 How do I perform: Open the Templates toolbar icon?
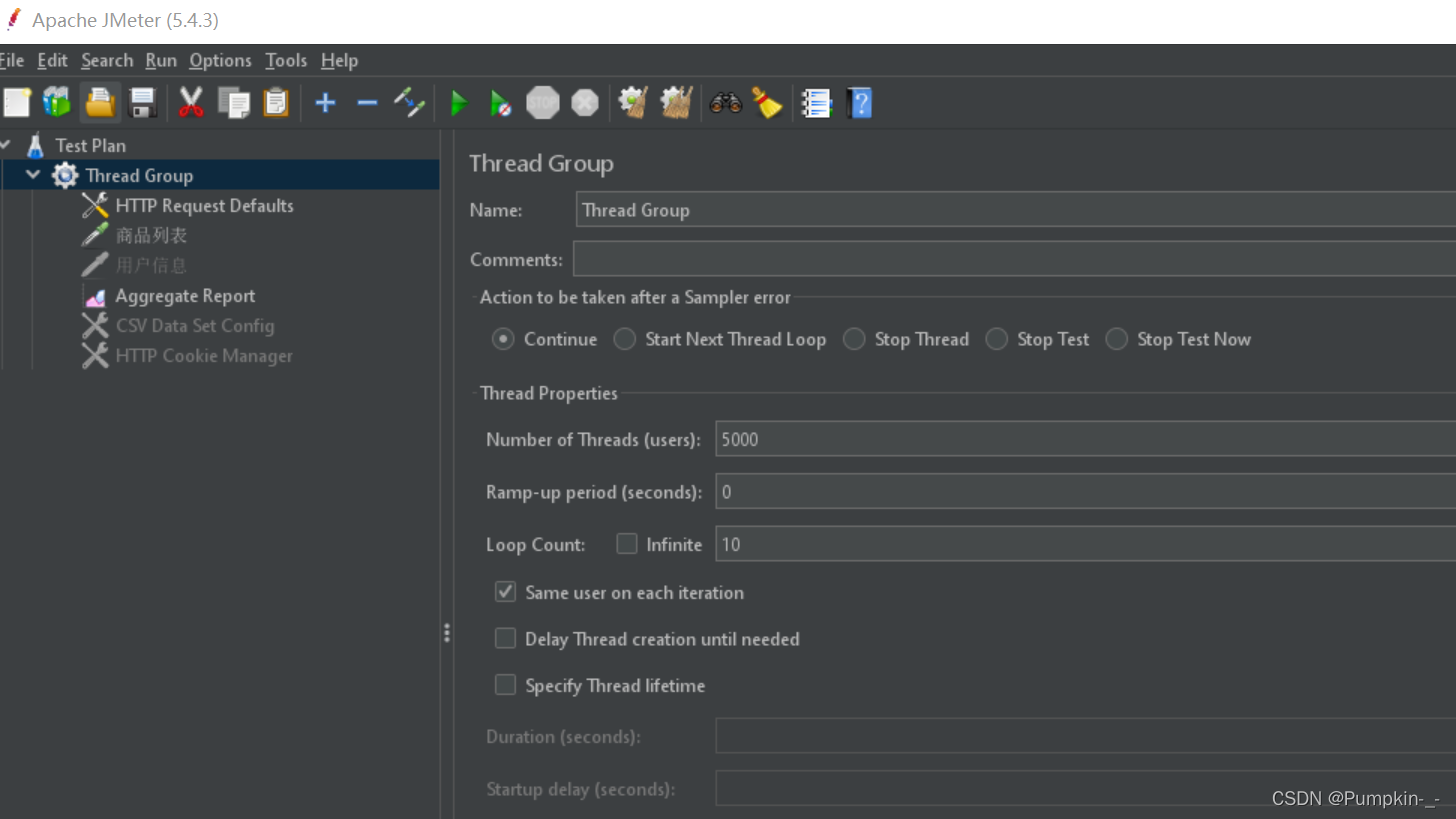point(57,102)
